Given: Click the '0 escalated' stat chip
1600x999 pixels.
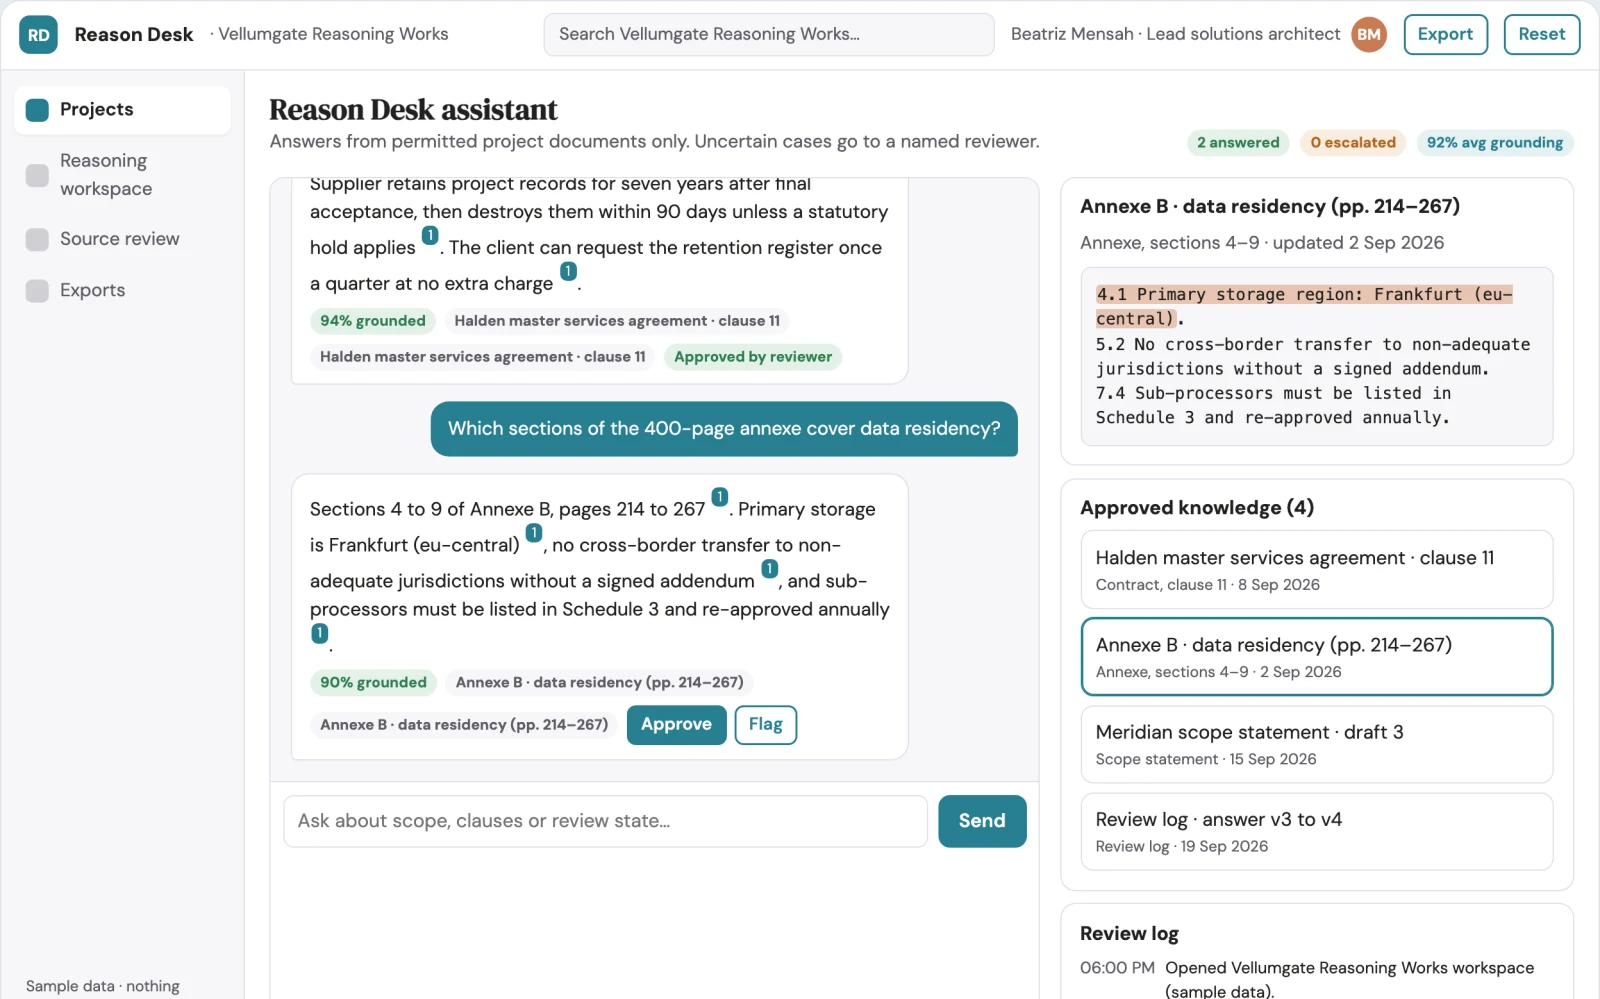Looking at the screenshot, I should point(1353,143).
